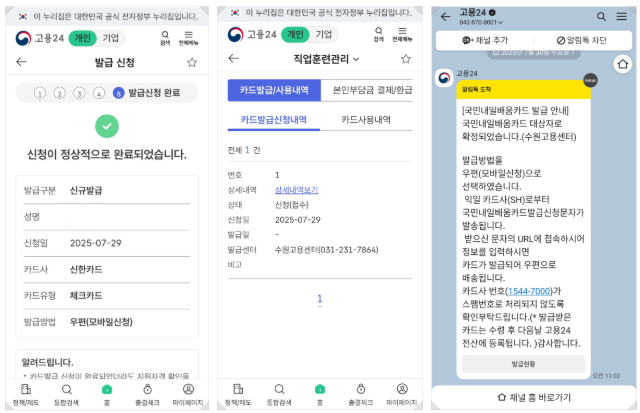Open 마이페이지 in middle bottom navigation
Viewport: 640px width, 413px height.
pos(402,394)
